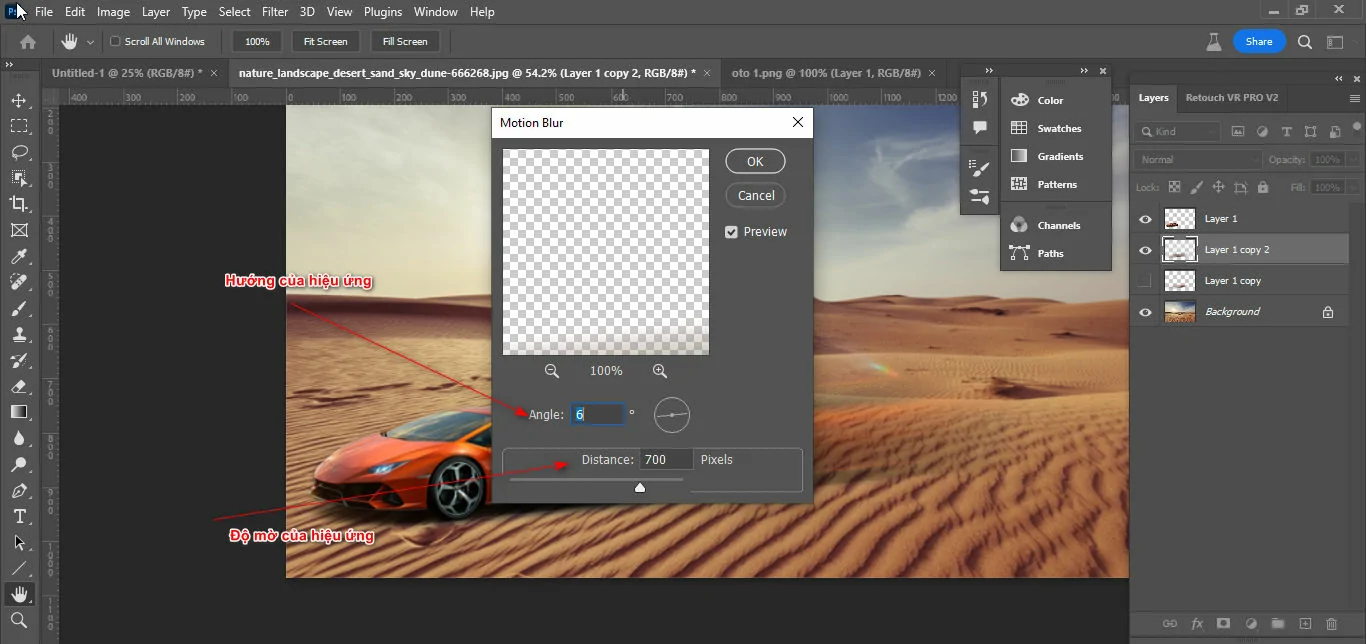The height and width of the screenshot is (644, 1366).
Task: Click the Fit Screen button
Action: tap(325, 41)
